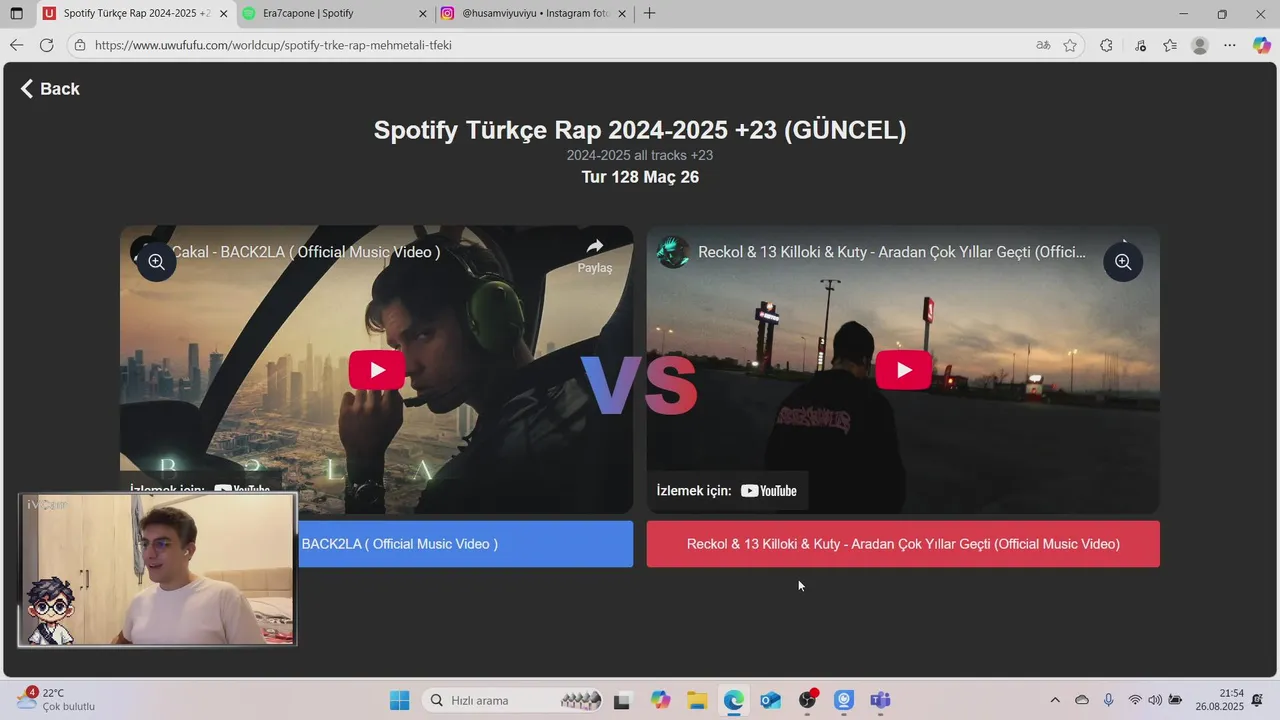This screenshot has height=720, width=1280.
Task: Close the Era7capone Spotify tab
Action: click(x=422, y=14)
